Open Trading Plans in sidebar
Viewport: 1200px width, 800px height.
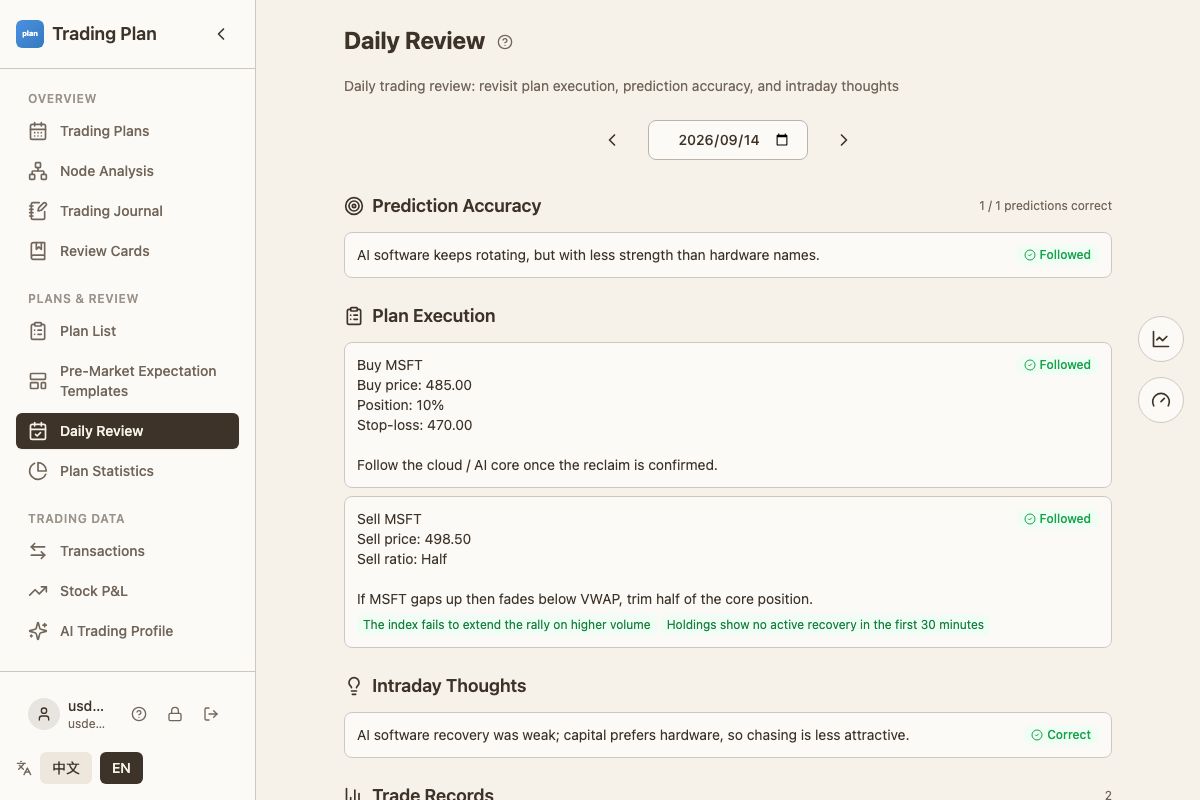[x=127, y=131]
